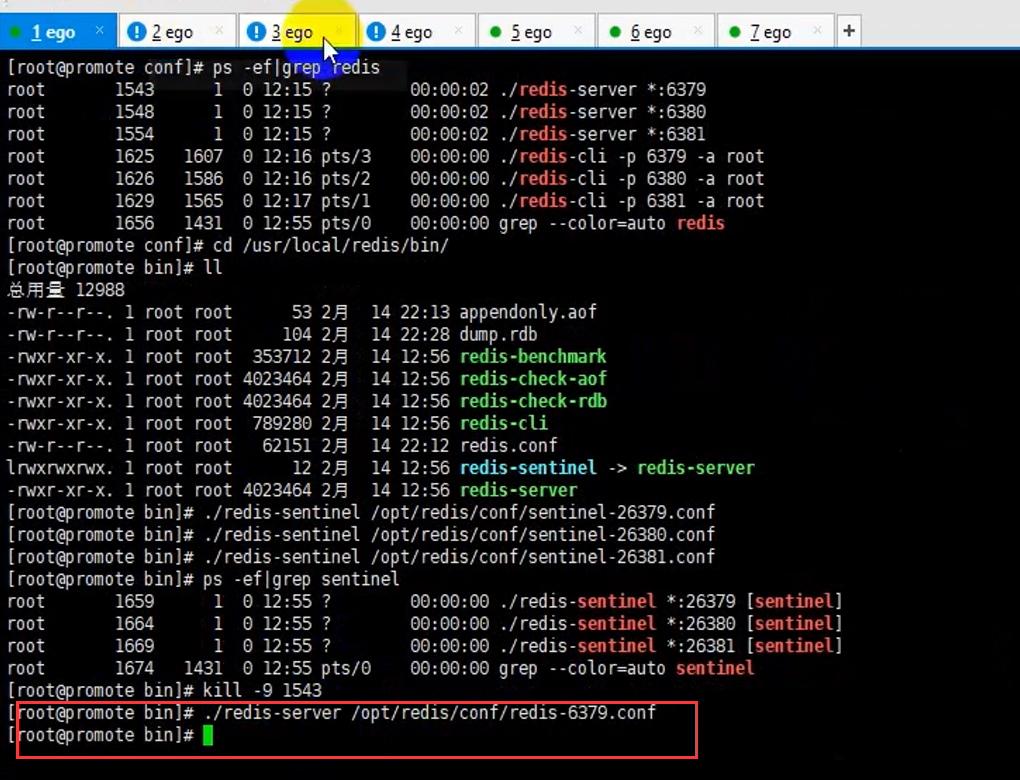The image size is (1020, 780).
Task: Click the './redis-server *:6379' process entry
Action: point(602,90)
